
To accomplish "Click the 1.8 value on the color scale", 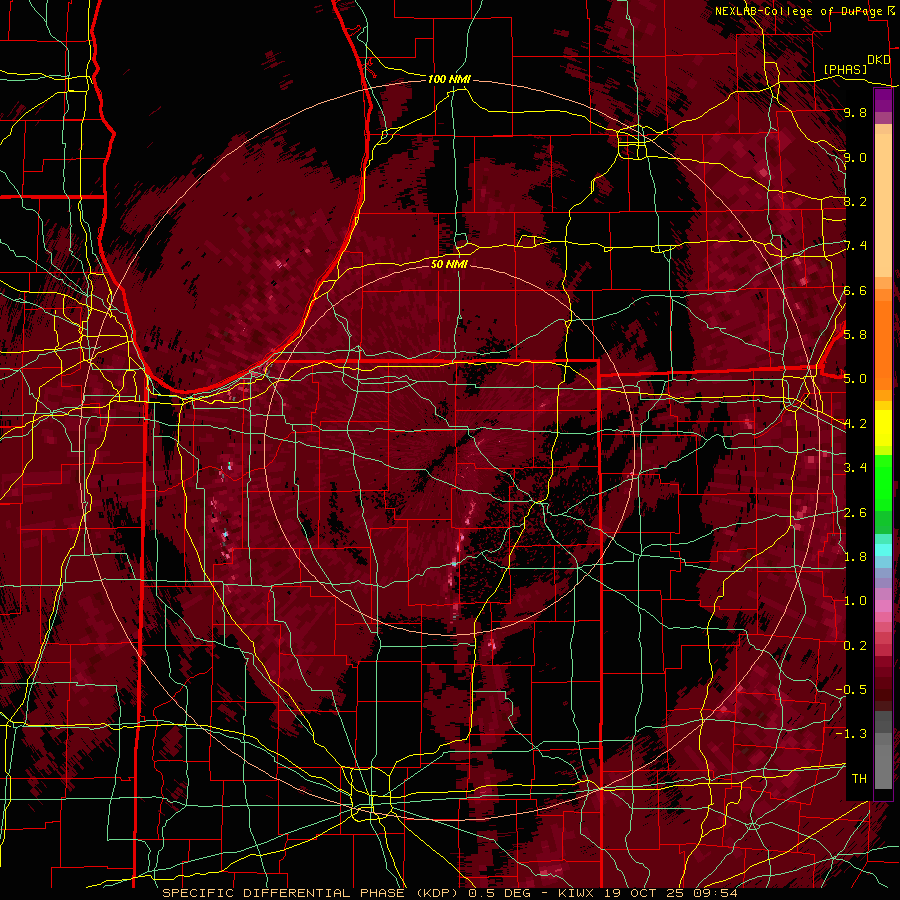I will point(855,557).
